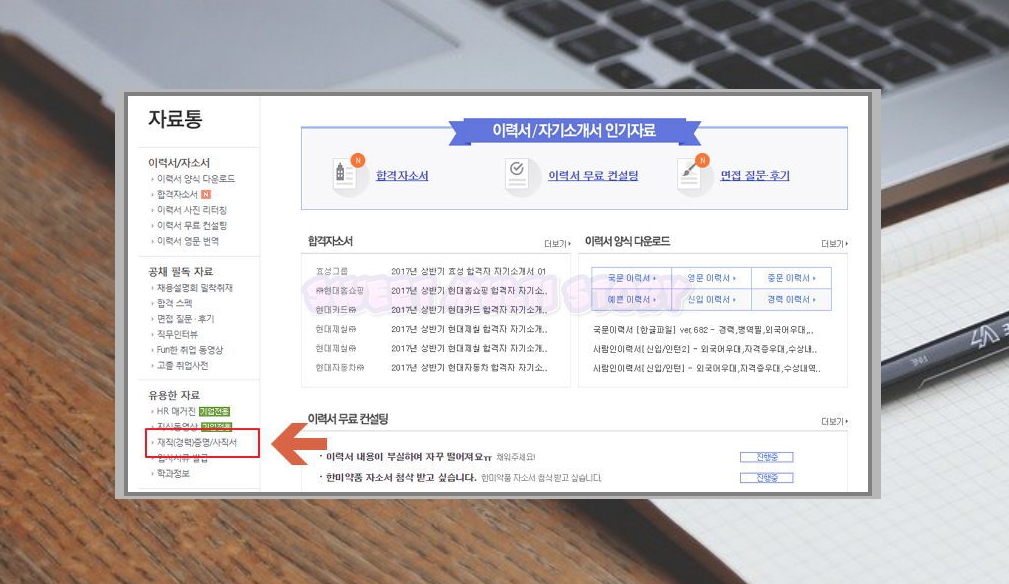Open the 현대카드 합격자 자기소개서 entry
1009x584 pixels.
pos(469,310)
